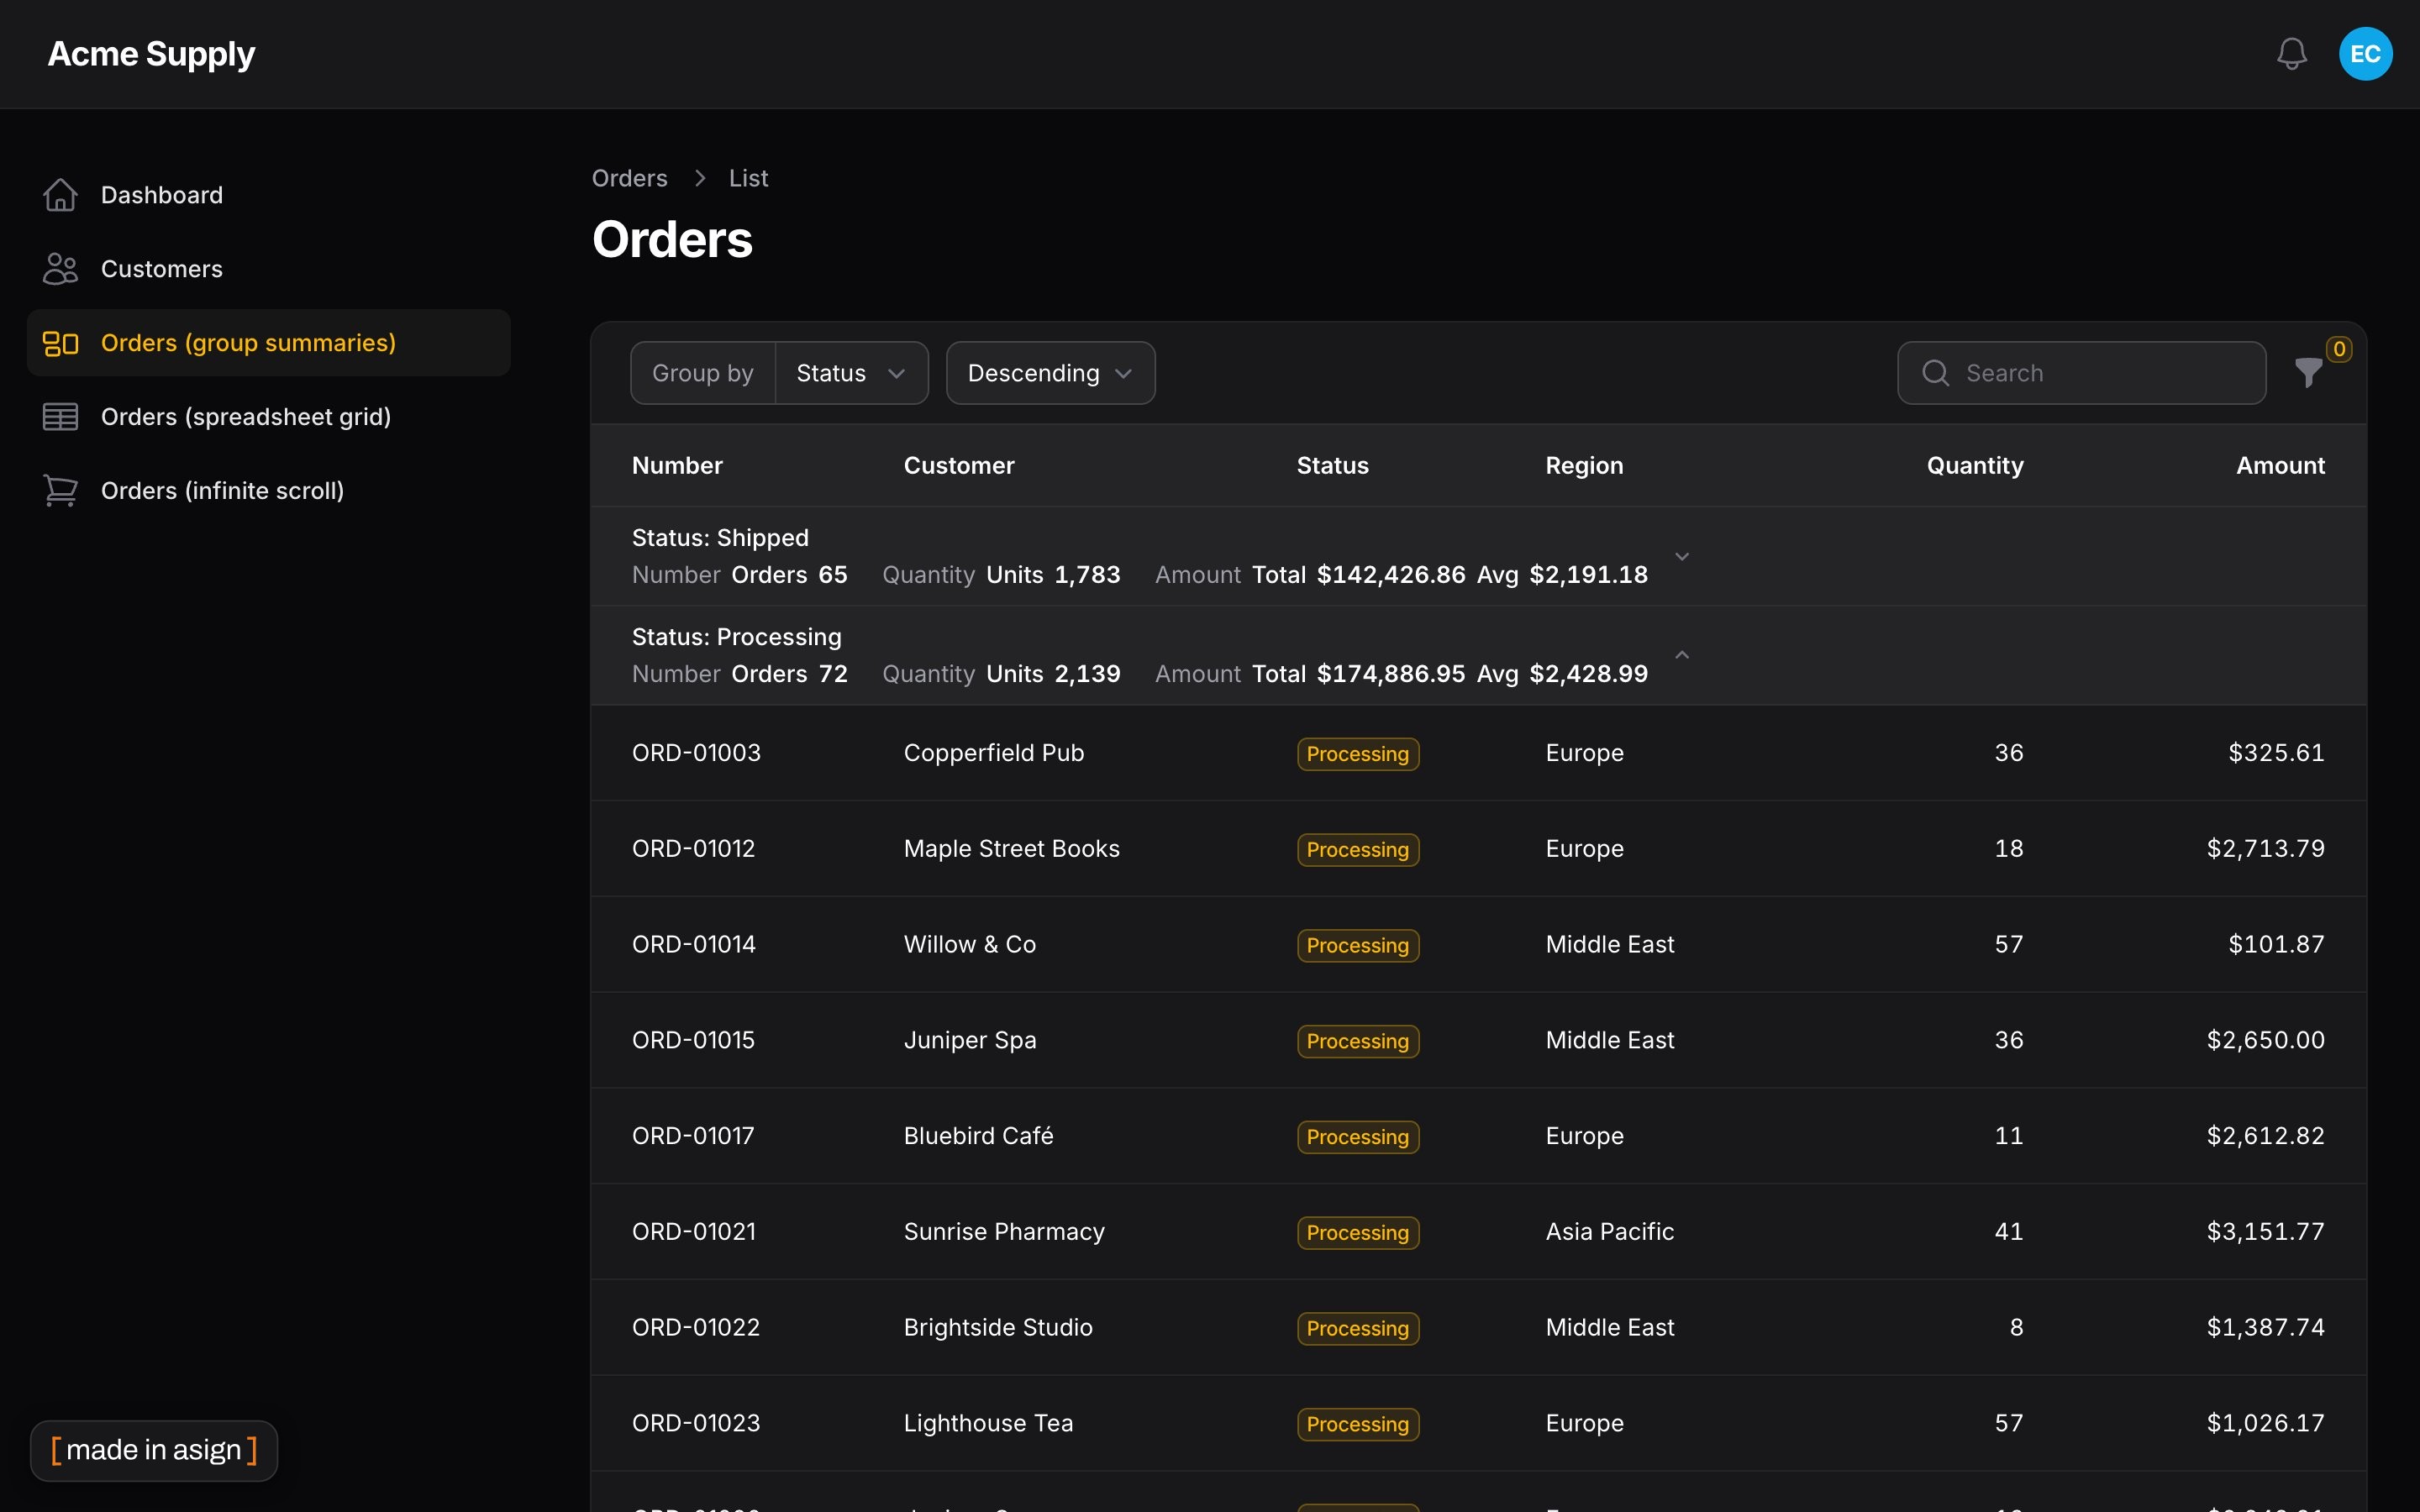Click the Status column header
The height and width of the screenshot is (1512, 2420).
1332,465
